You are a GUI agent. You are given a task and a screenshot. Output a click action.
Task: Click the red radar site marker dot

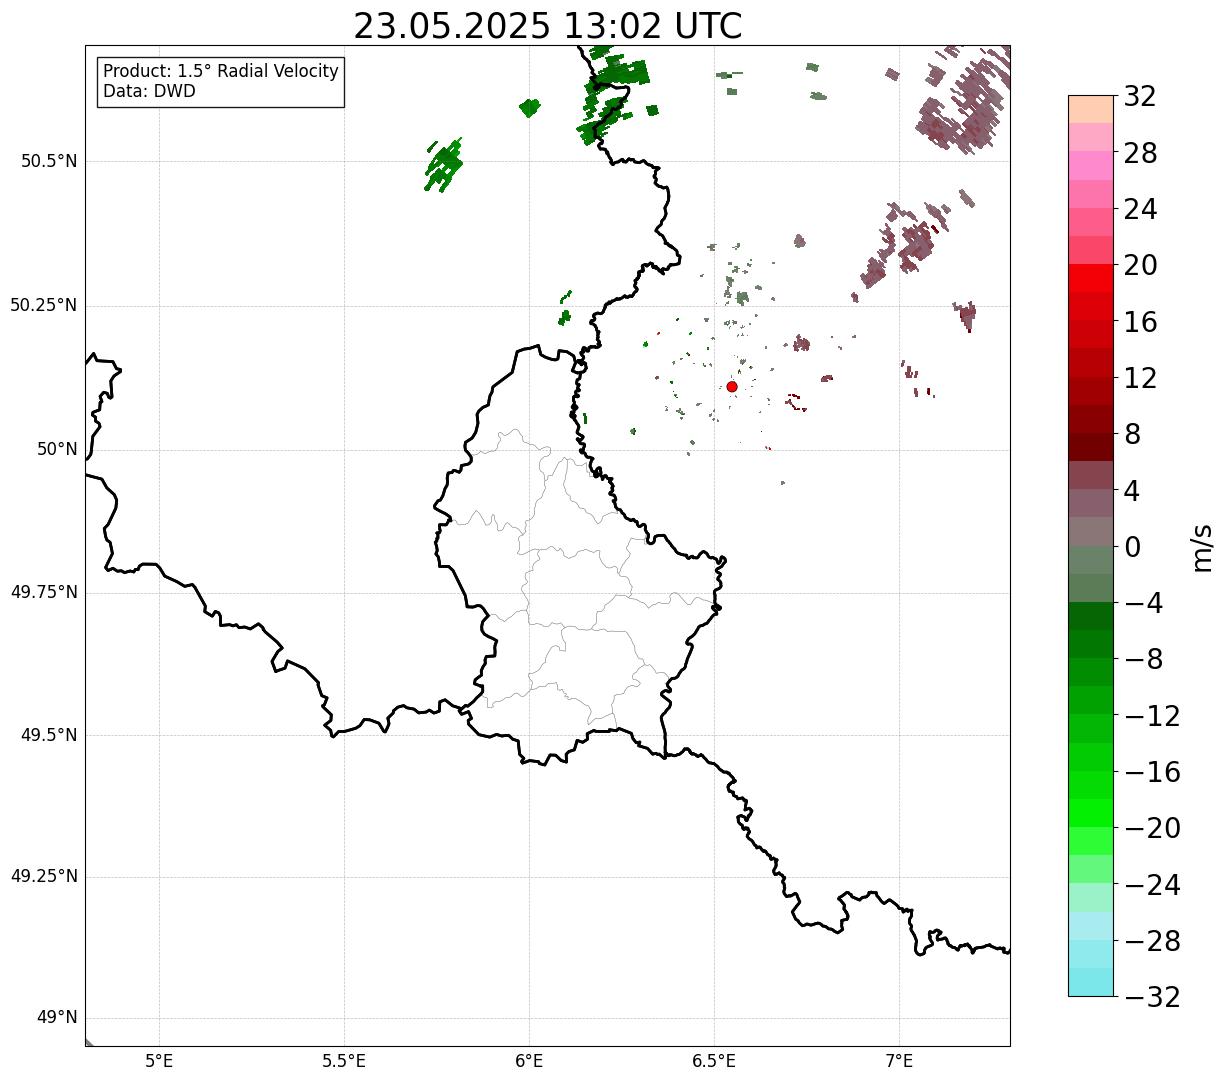click(732, 386)
